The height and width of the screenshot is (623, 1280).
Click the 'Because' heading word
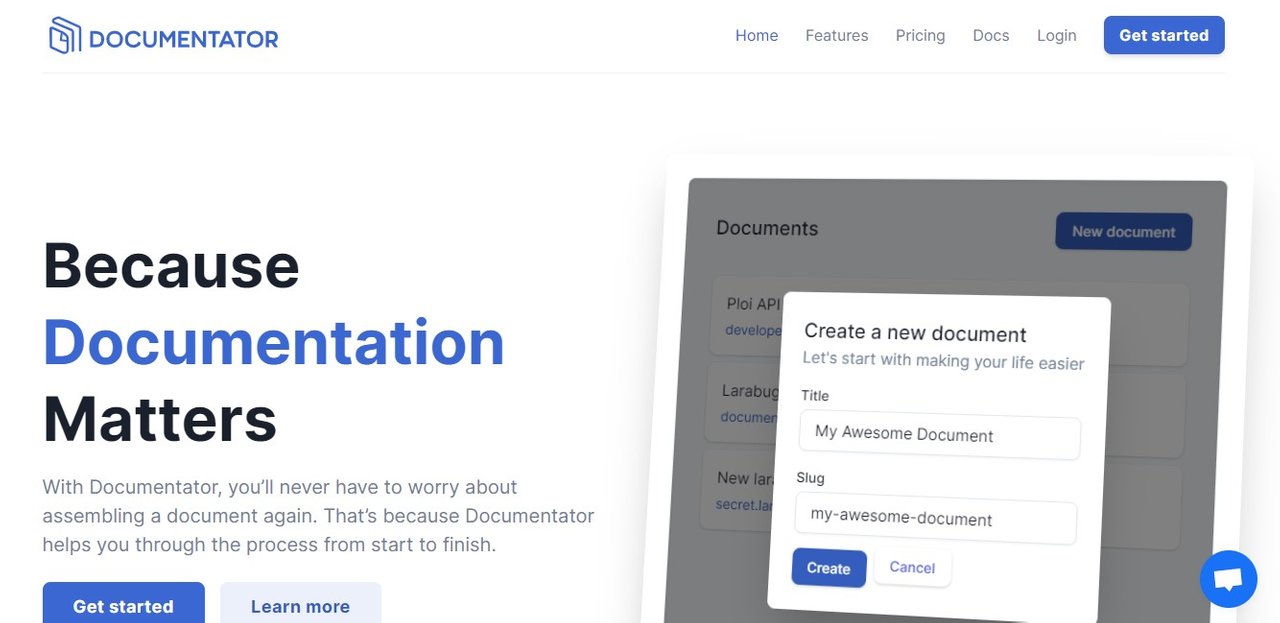171,265
